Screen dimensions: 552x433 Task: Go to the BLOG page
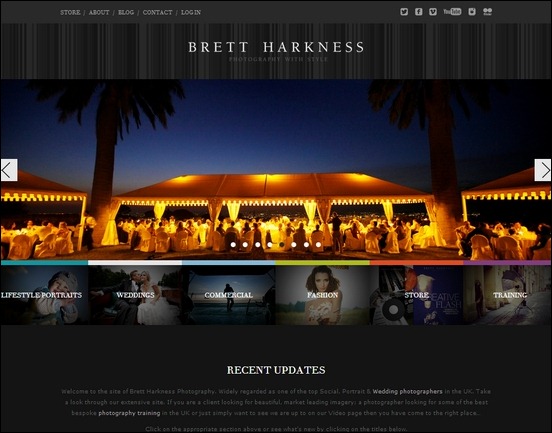(x=126, y=12)
